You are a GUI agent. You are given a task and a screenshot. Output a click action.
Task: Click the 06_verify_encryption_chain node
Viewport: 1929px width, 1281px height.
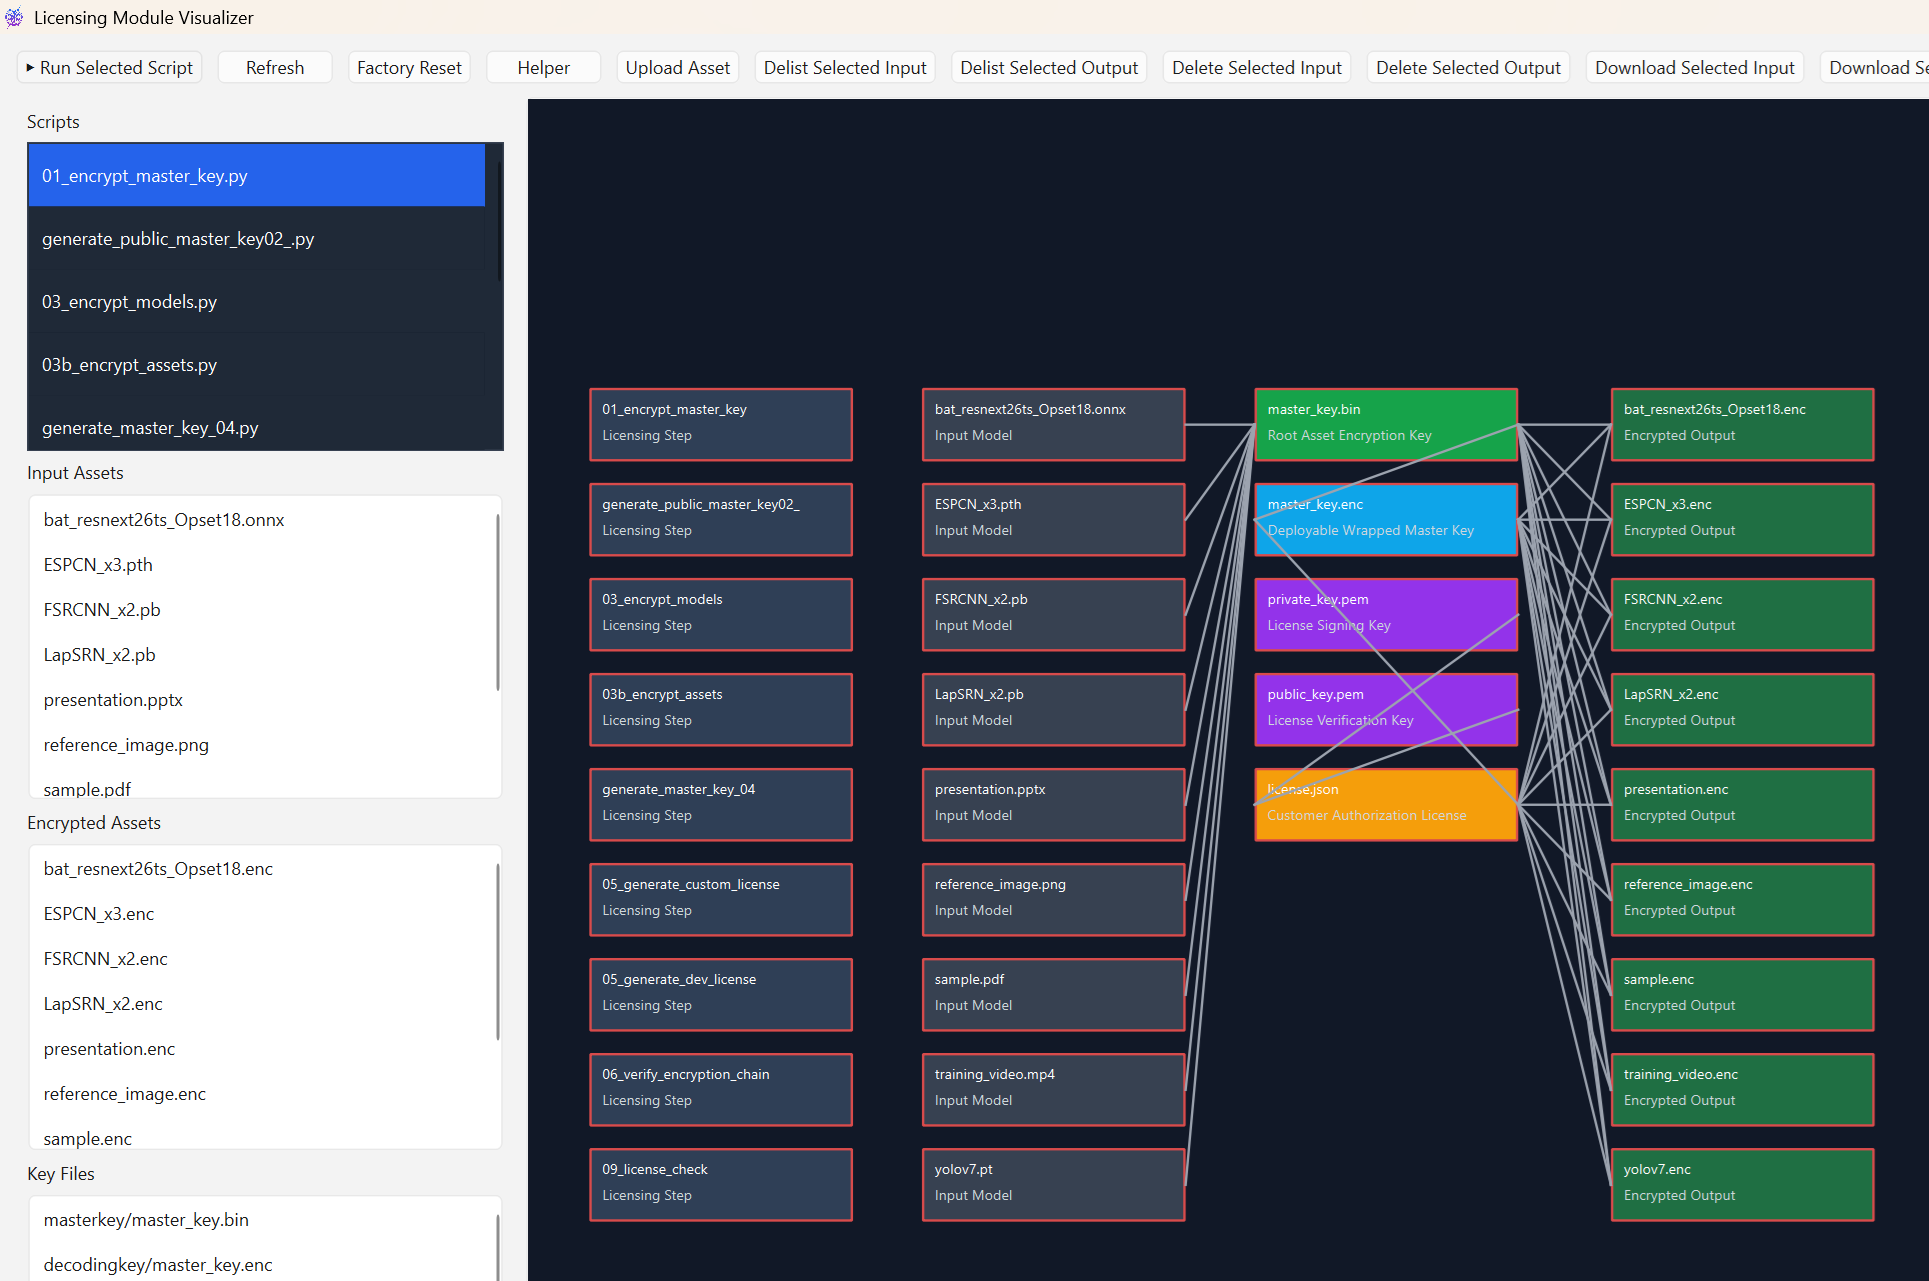pos(721,1089)
